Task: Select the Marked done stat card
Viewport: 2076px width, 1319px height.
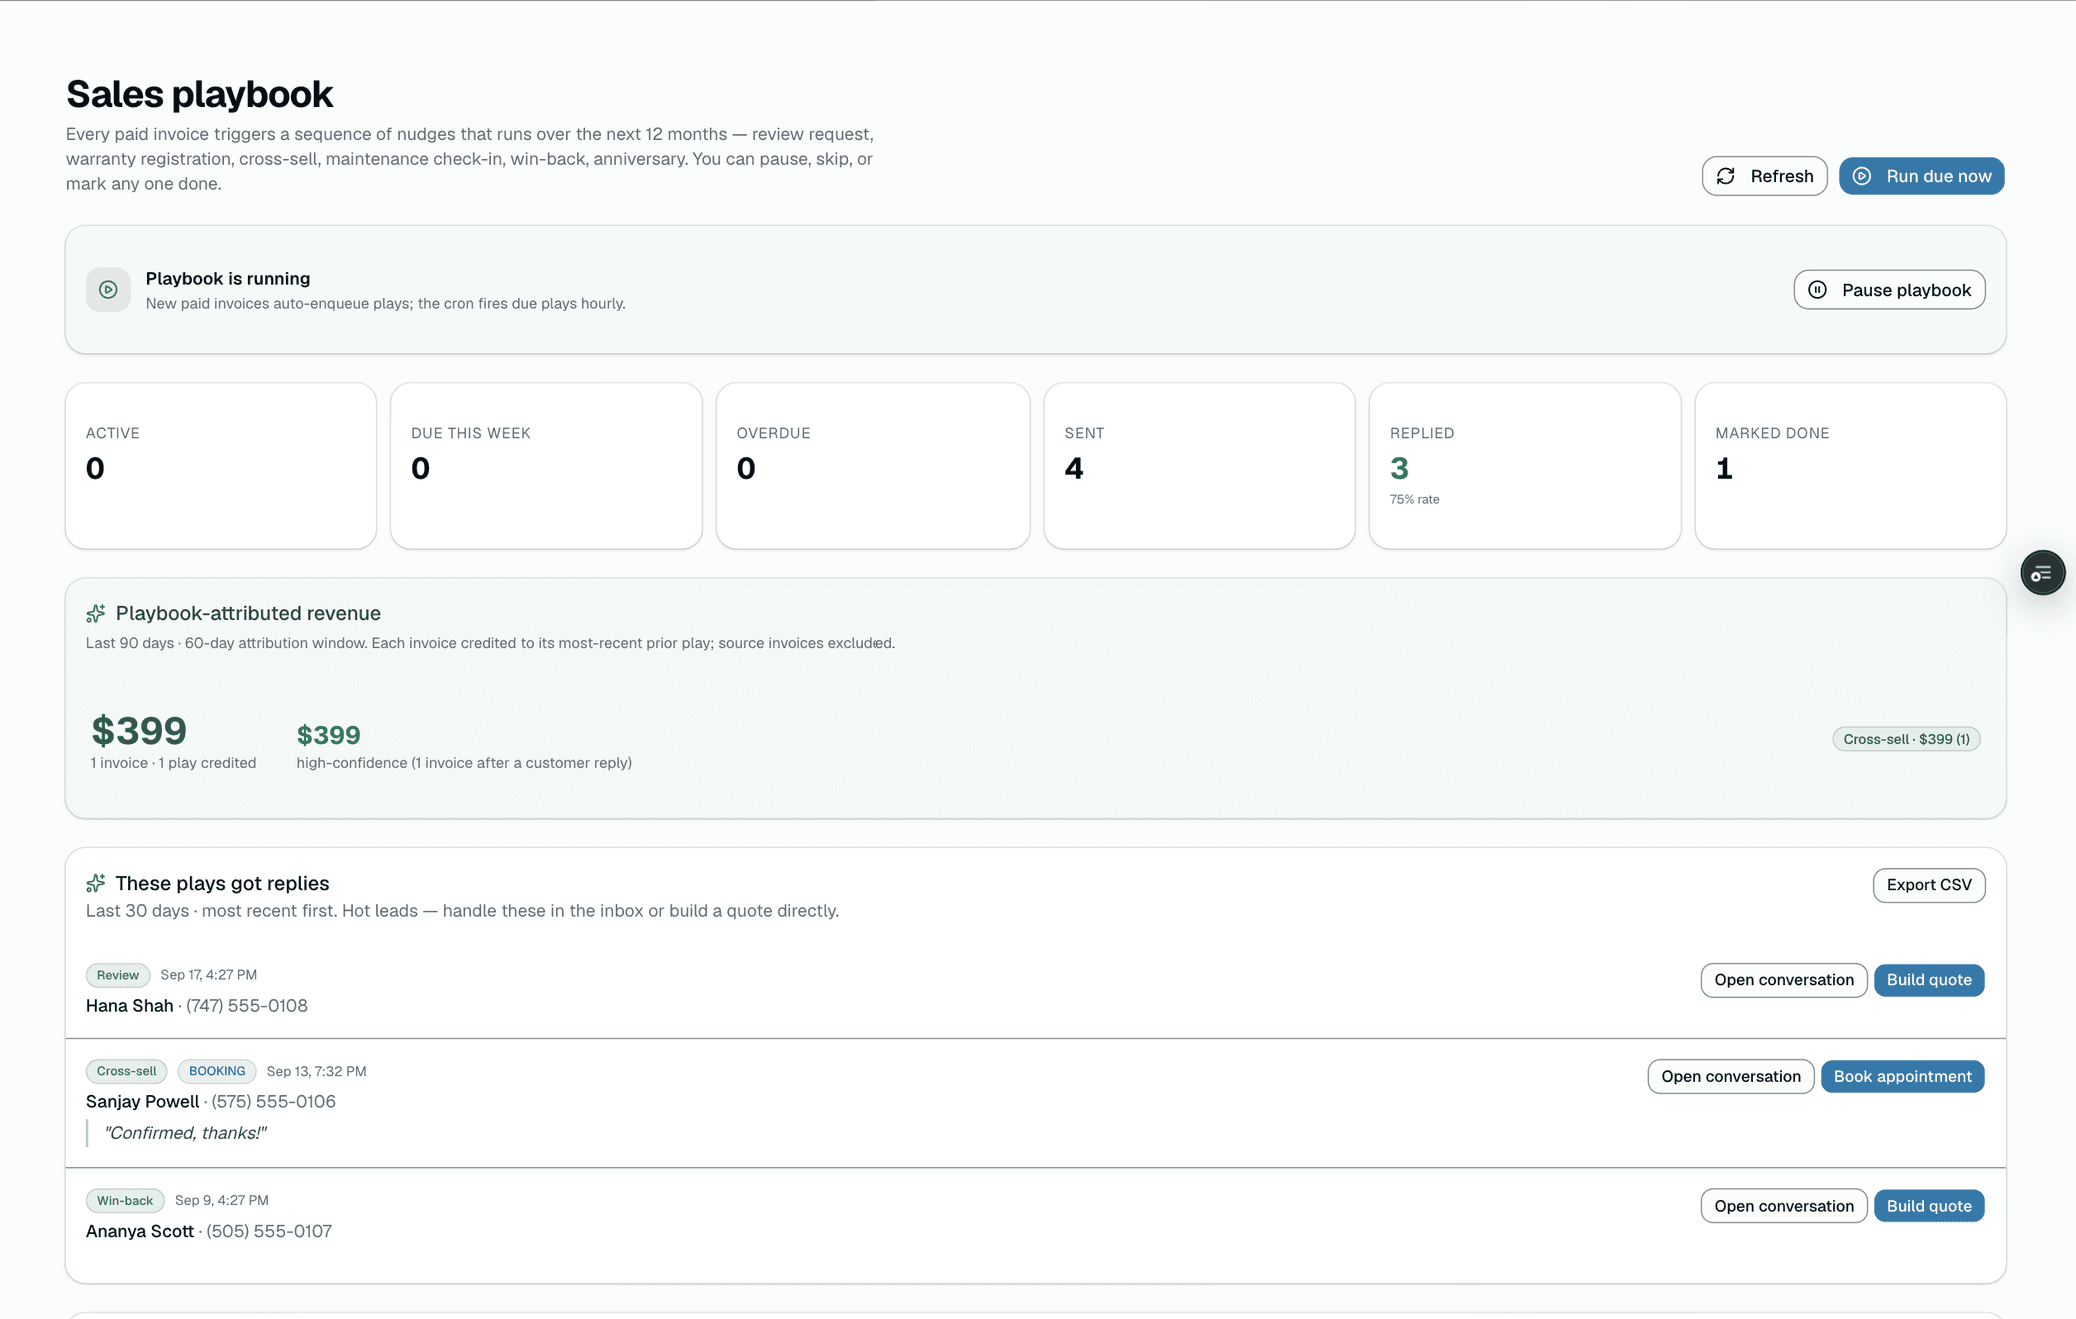Action: coord(1850,466)
